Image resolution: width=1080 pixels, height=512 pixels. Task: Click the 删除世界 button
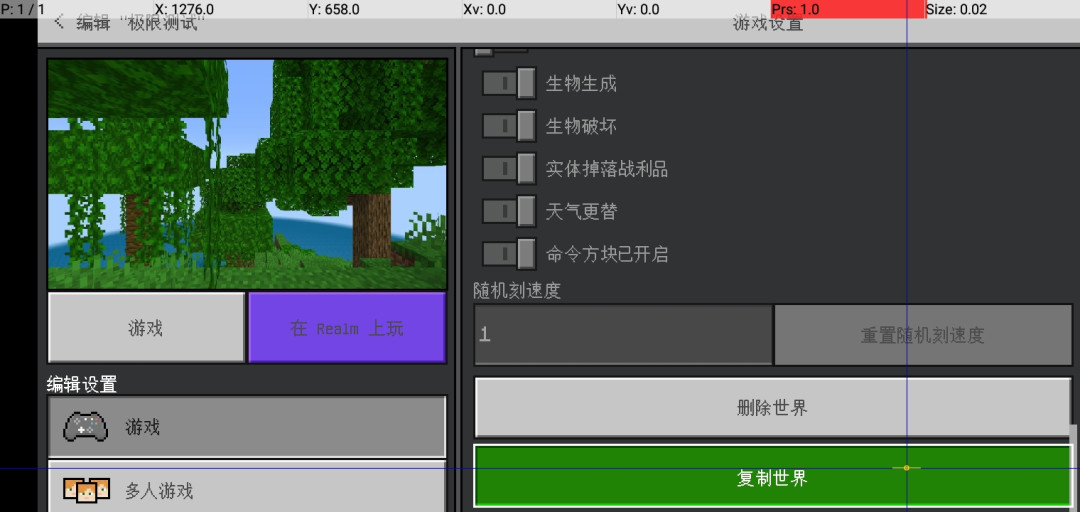point(773,407)
